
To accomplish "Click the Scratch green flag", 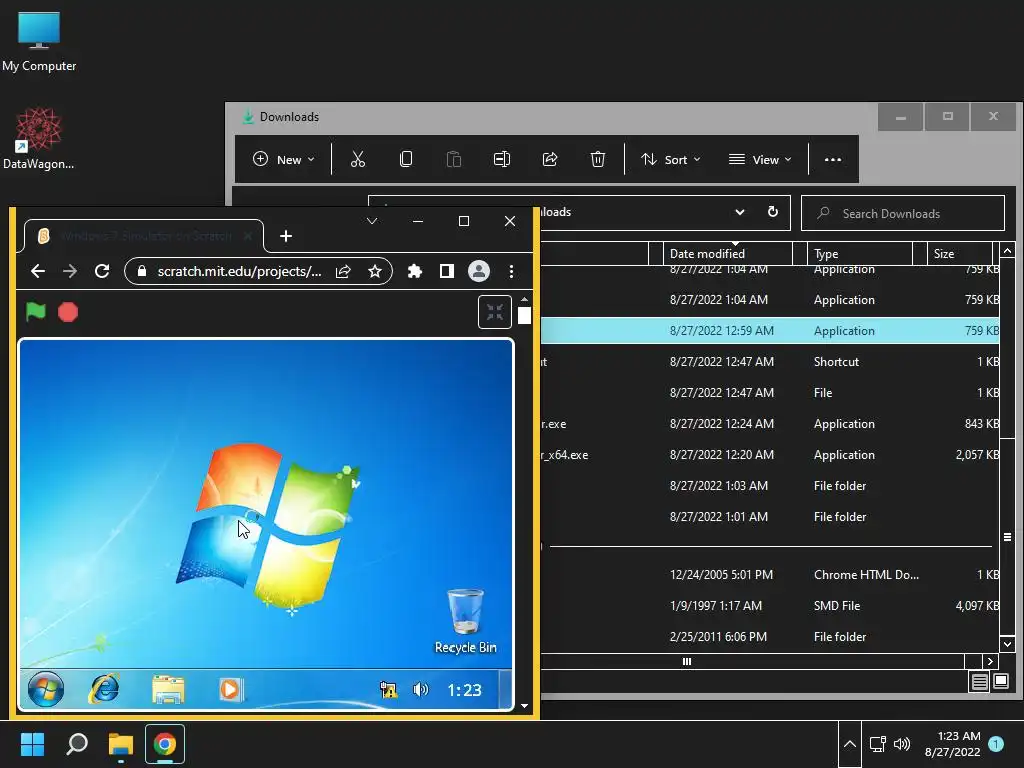I will pos(36,312).
